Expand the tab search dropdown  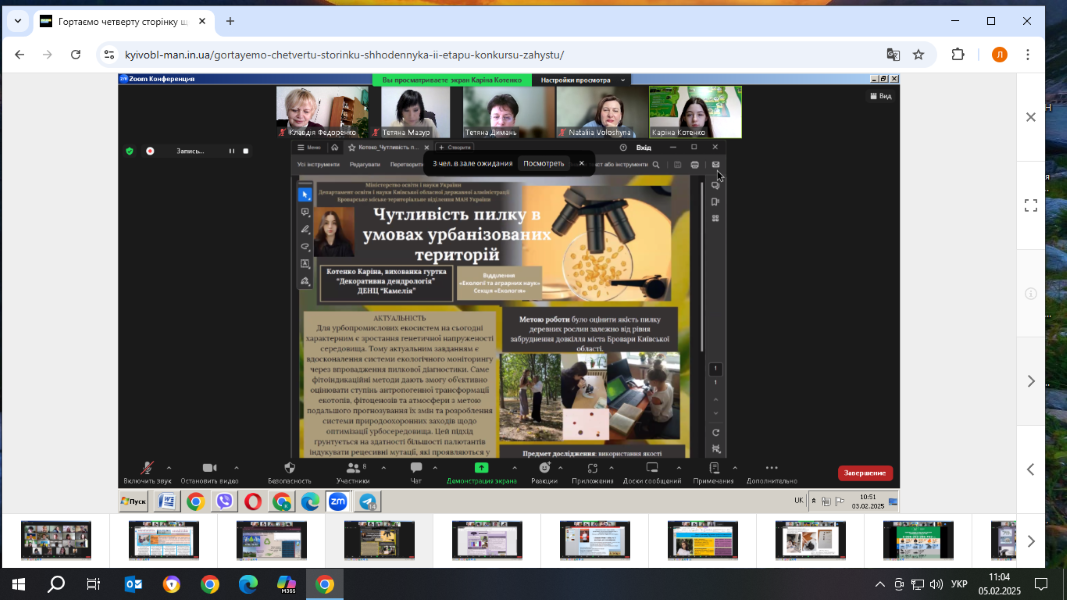[17, 21]
